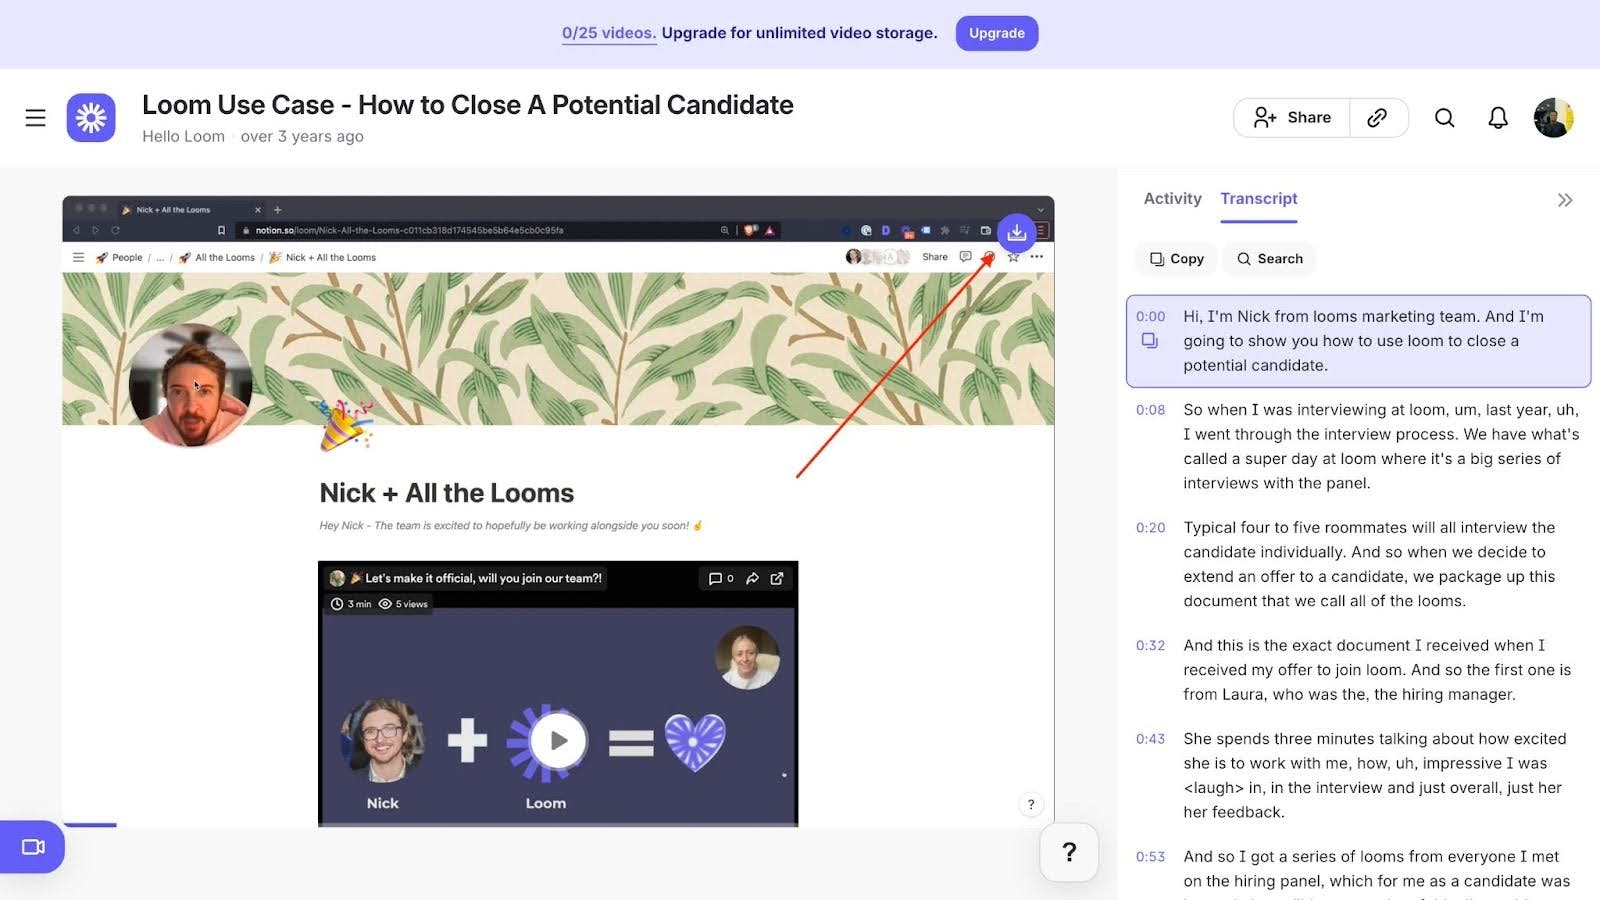The image size is (1600, 900).
Task: Jump to the 0:08 timestamp
Action: (x=1151, y=410)
